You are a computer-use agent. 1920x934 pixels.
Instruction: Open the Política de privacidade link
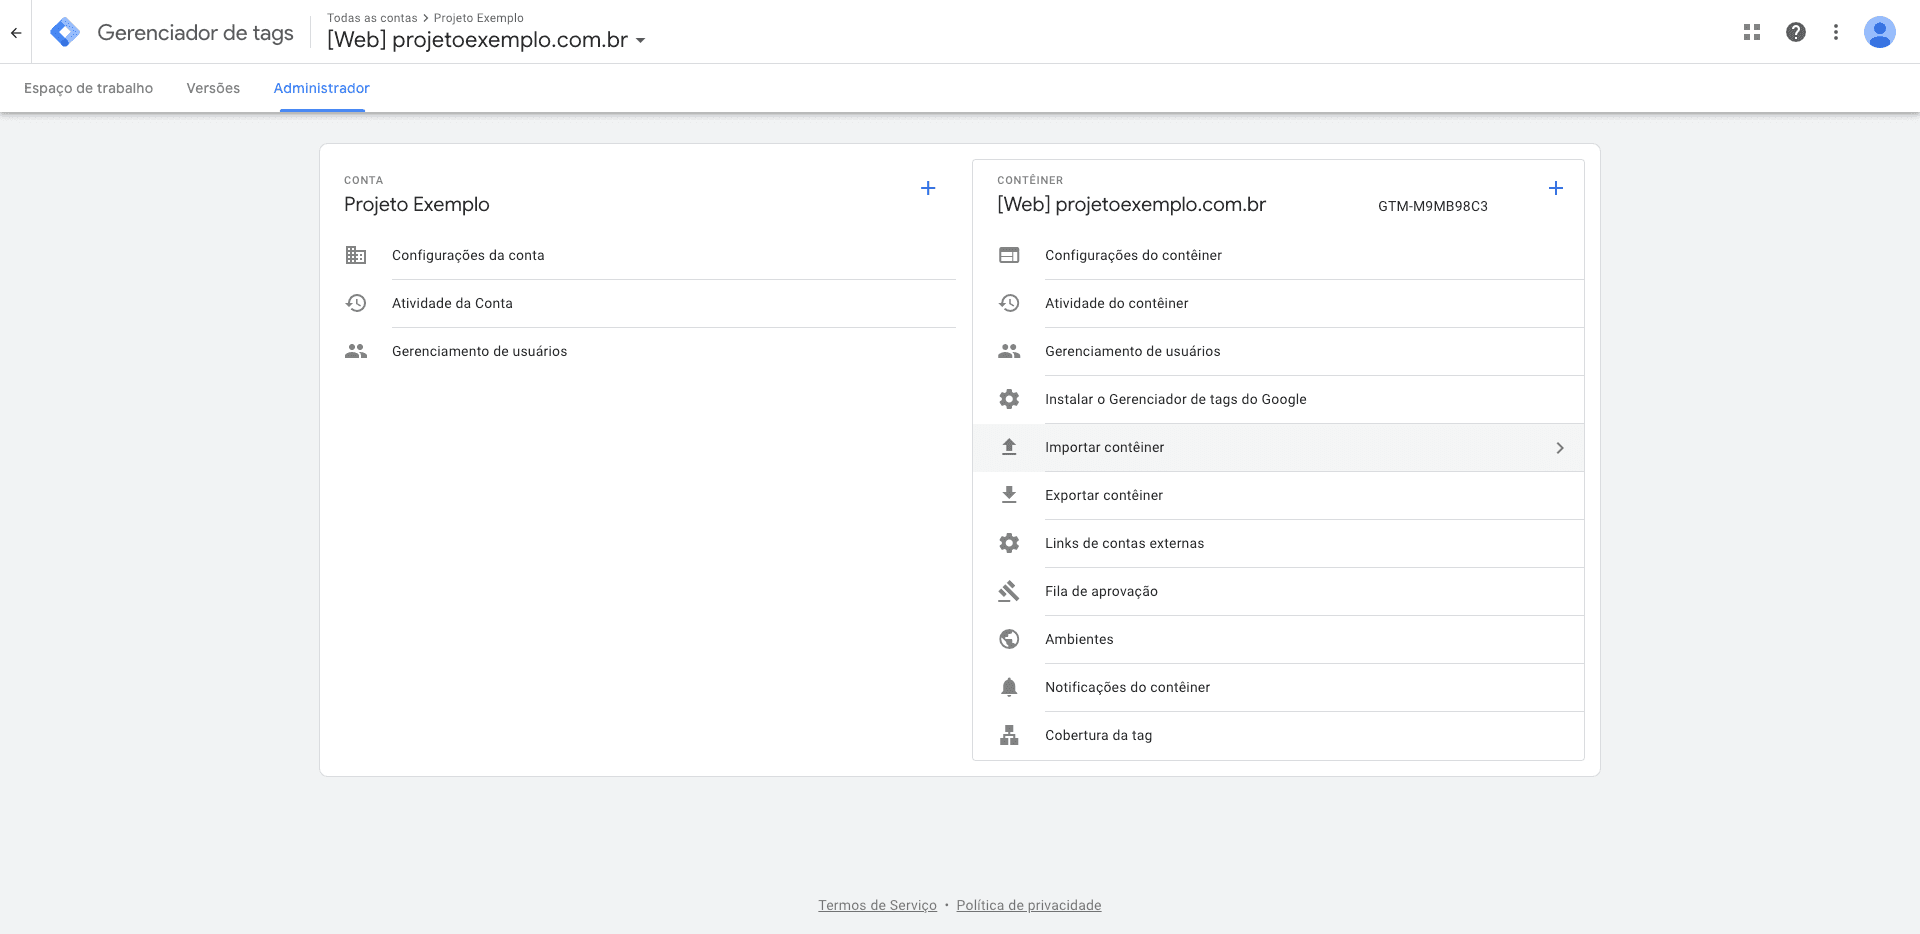point(1029,905)
